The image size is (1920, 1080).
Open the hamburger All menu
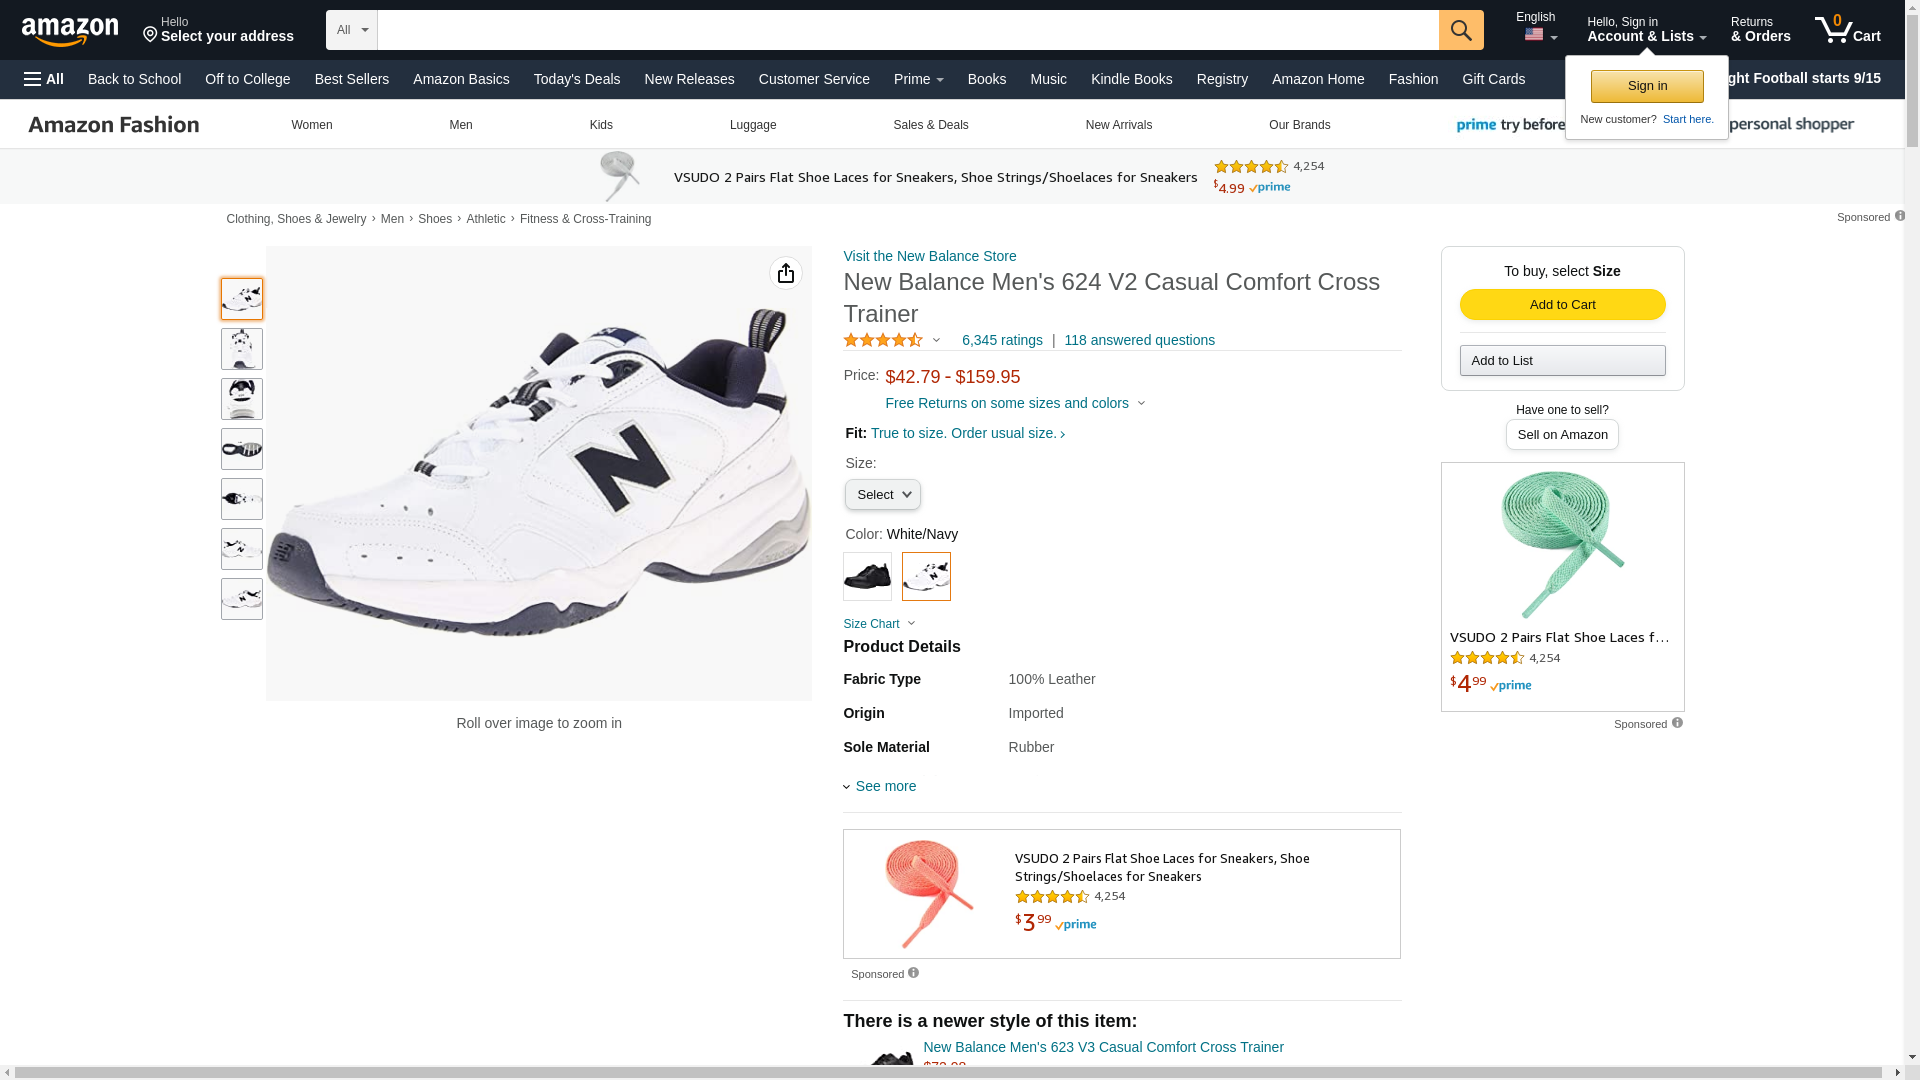point(44,79)
